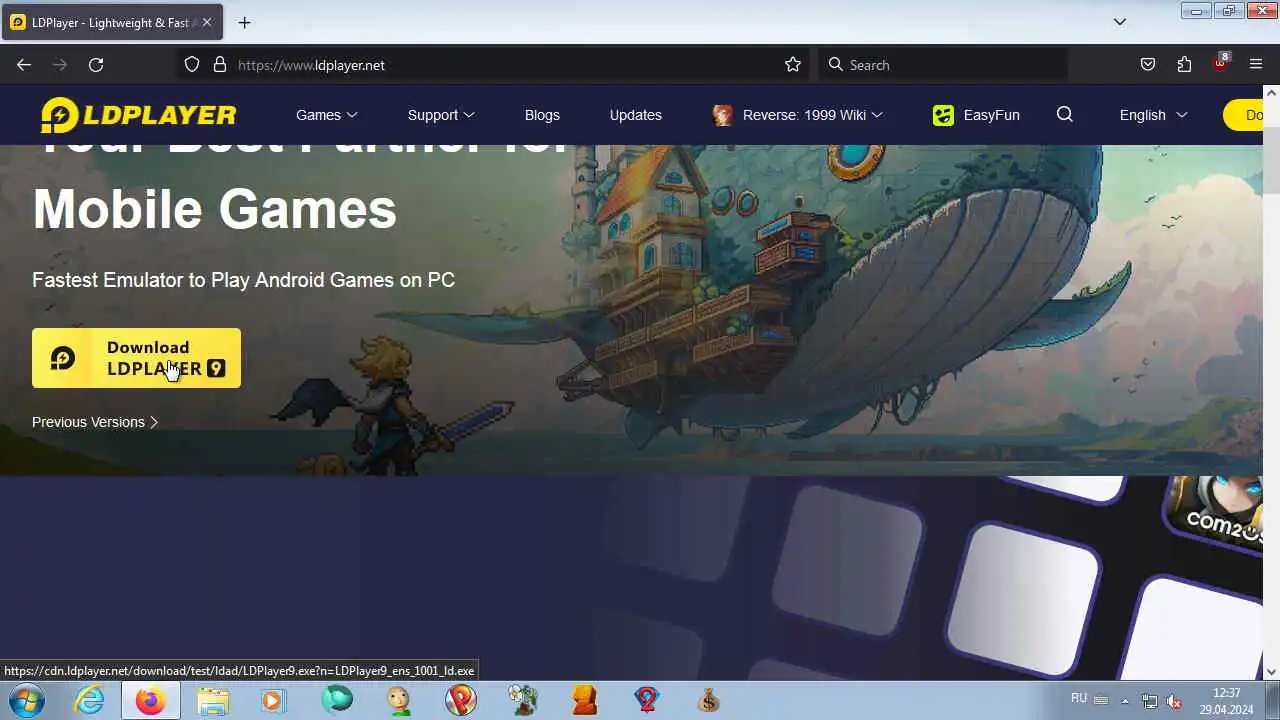
Task: Close the LDPlayer tab
Action: click(x=207, y=22)
